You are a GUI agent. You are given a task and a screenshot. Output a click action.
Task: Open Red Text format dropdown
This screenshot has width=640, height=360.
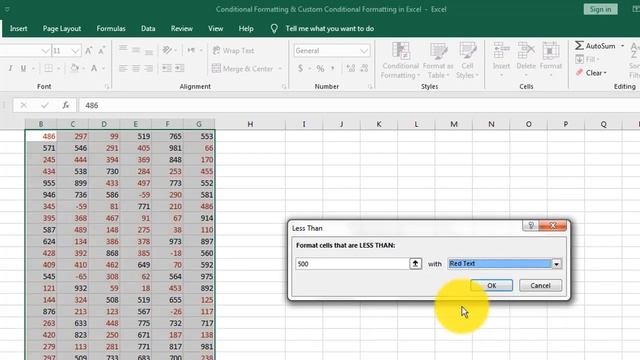[556, 264]
